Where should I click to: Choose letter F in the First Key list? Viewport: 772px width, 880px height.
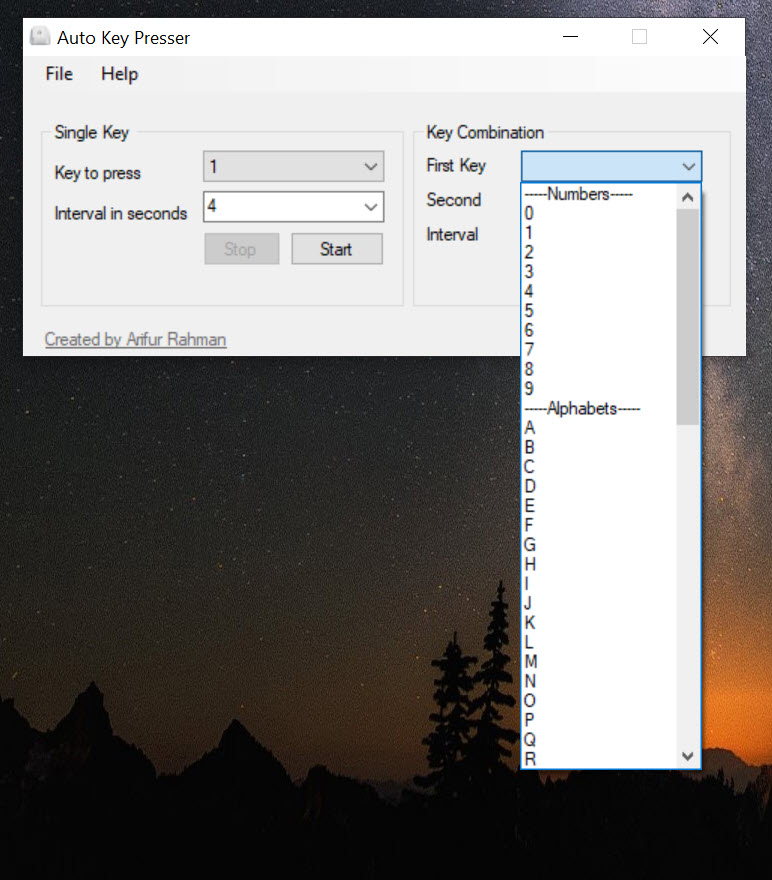tap(599, 525)
